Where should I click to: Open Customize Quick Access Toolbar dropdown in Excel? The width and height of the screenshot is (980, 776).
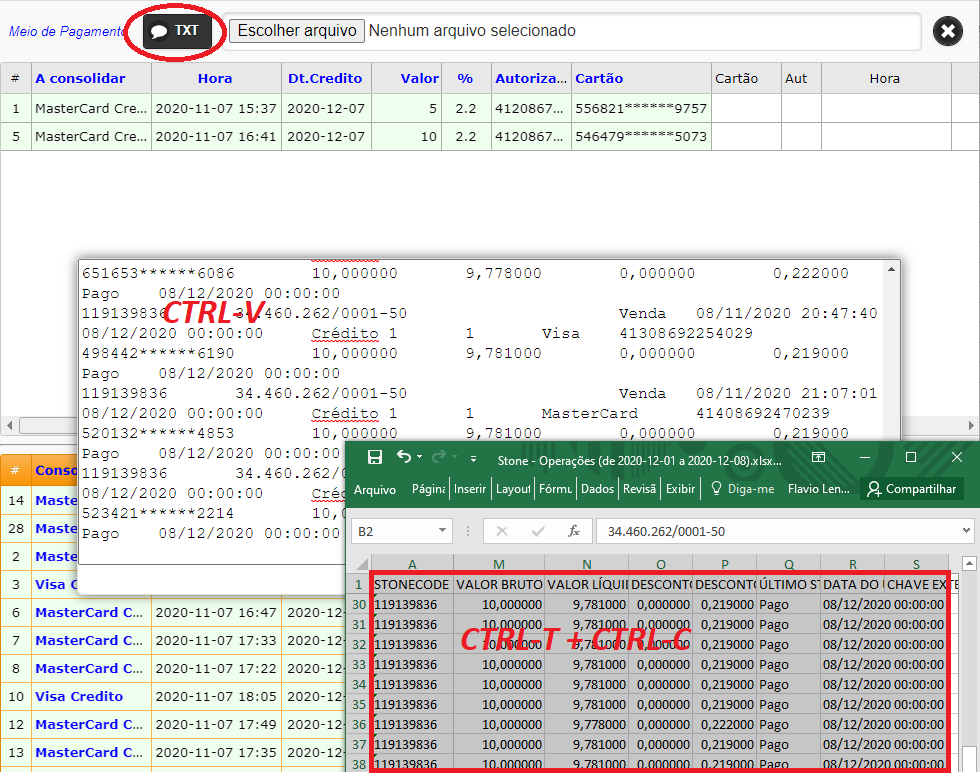point(473,459)
